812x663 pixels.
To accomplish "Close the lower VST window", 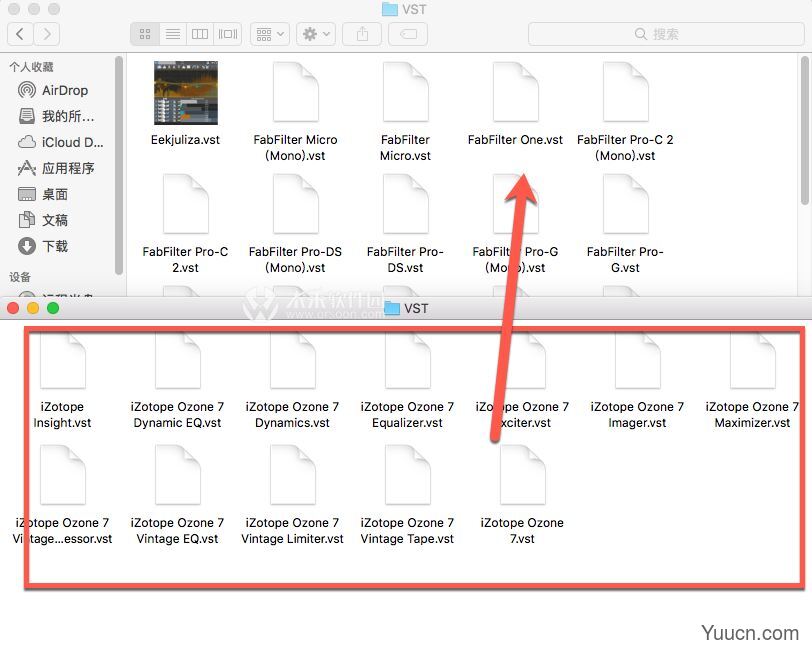I will point(13,308).
